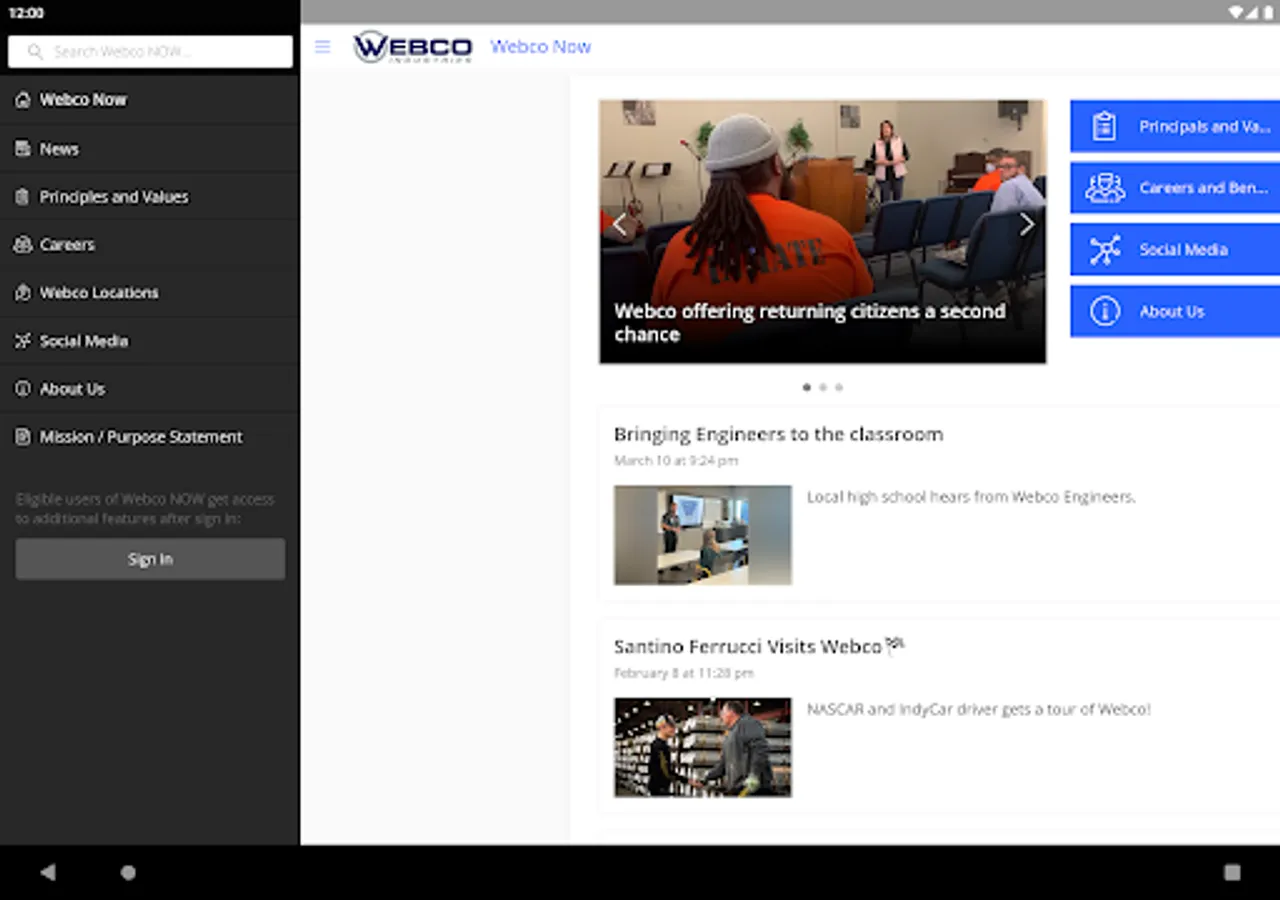Click the 'Eligible users of Webco NOW' notice
The image size is (1280, 900).
point(145,509)
